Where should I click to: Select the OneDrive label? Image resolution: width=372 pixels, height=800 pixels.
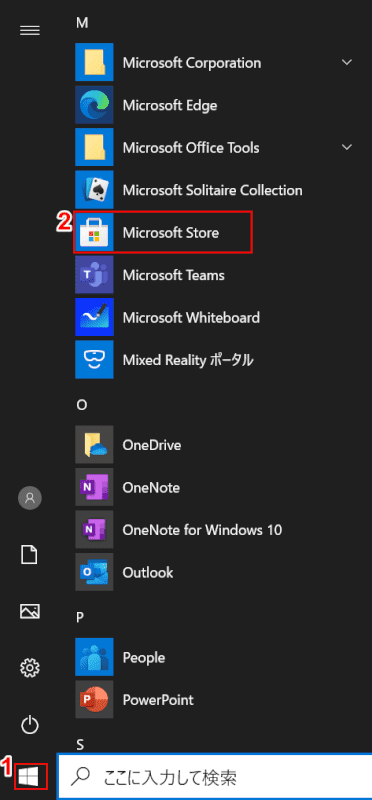[152, 445]
